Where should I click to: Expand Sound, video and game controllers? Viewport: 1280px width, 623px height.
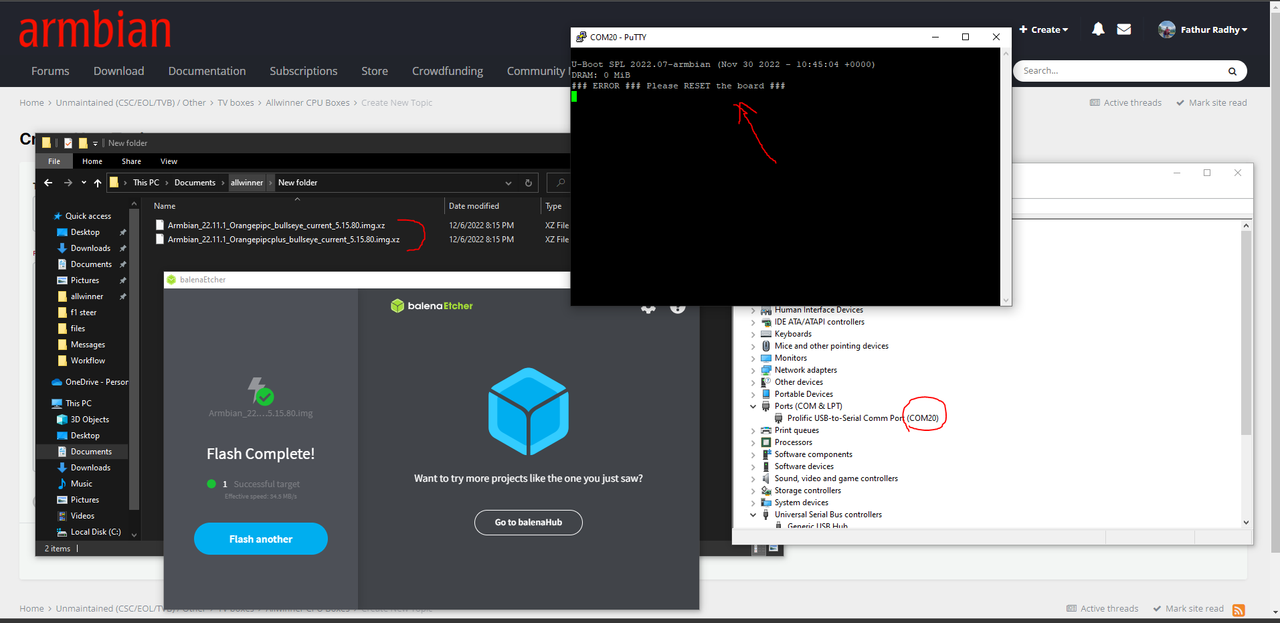point(754,478)
